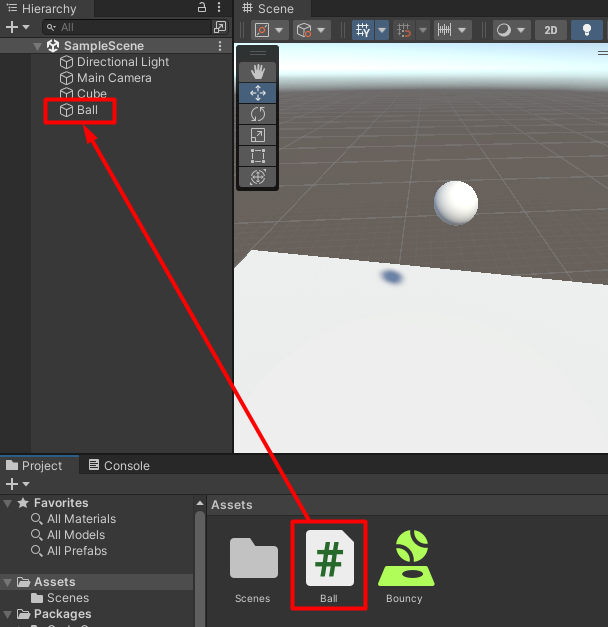Click the Ball game object cube icon
The image size is (608, 627).
[x=66, y=110]
